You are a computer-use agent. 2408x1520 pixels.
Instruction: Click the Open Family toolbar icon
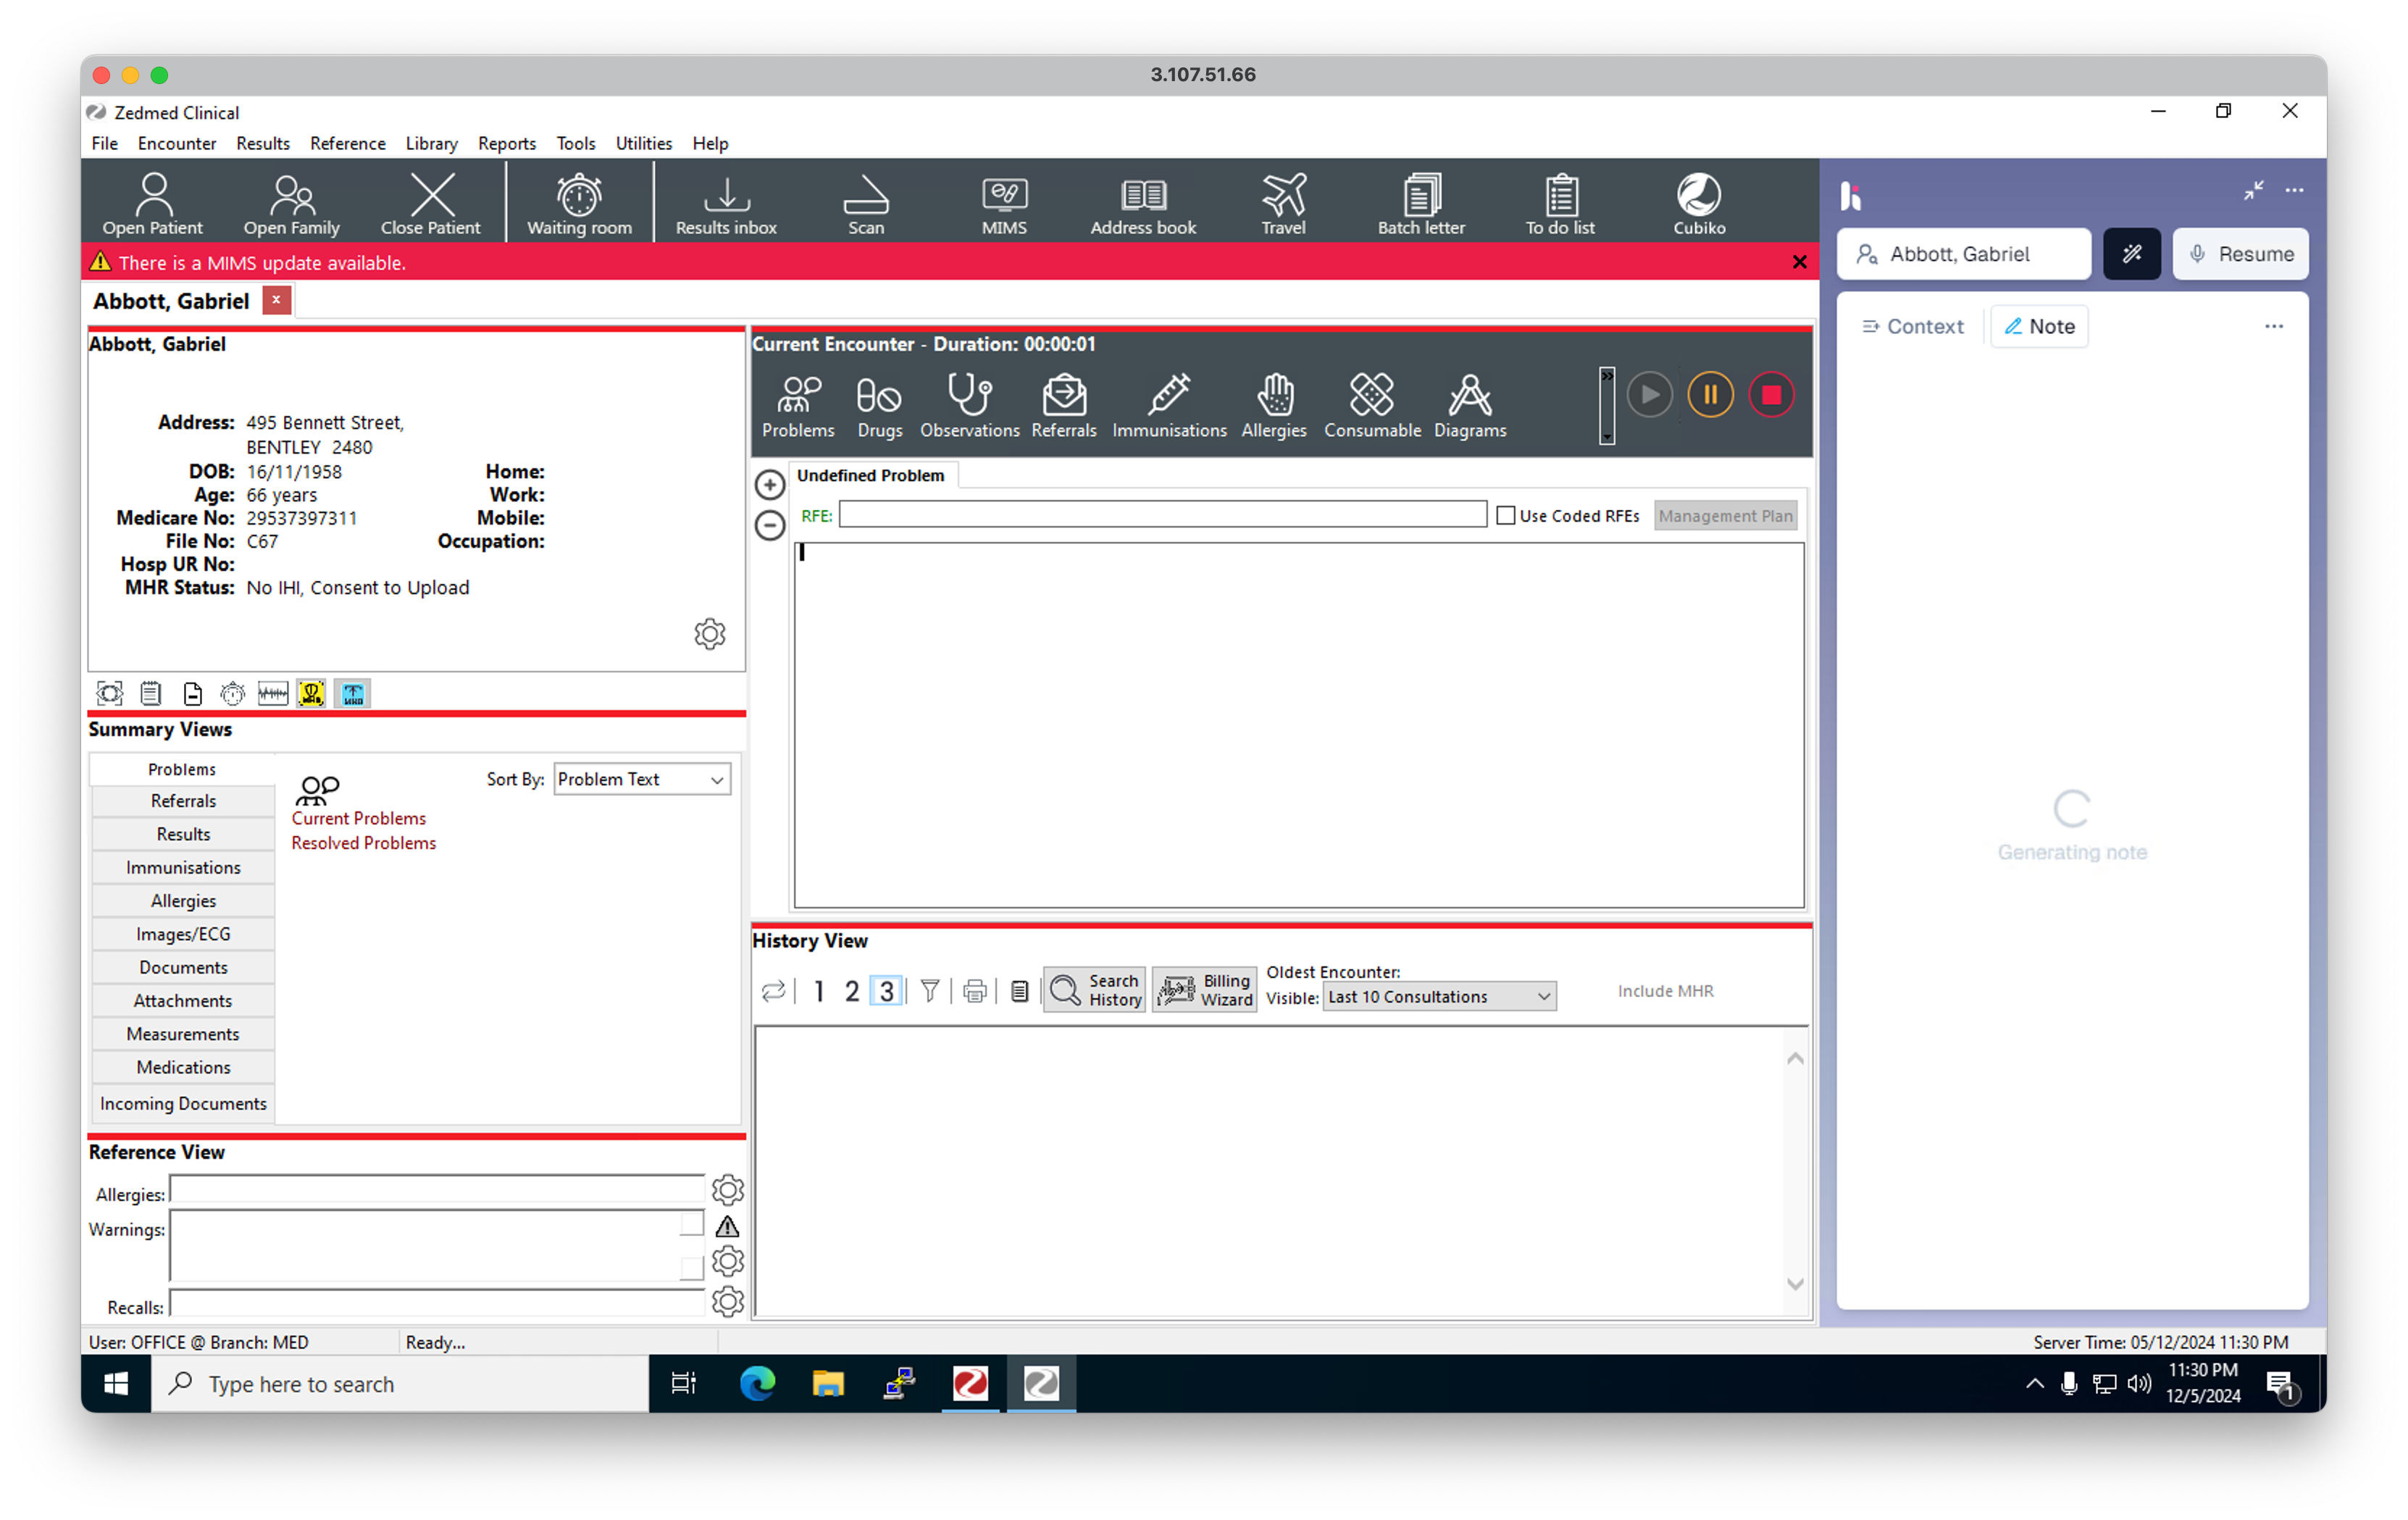click(291, 204)
